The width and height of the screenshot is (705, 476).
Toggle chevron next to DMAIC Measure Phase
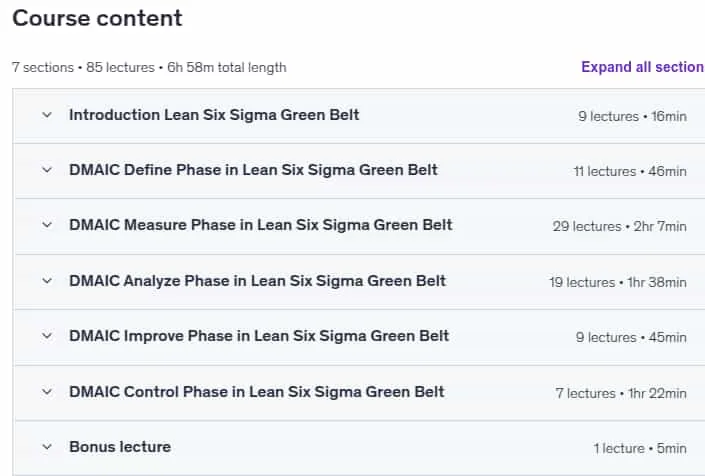click(x=47, y=225)
